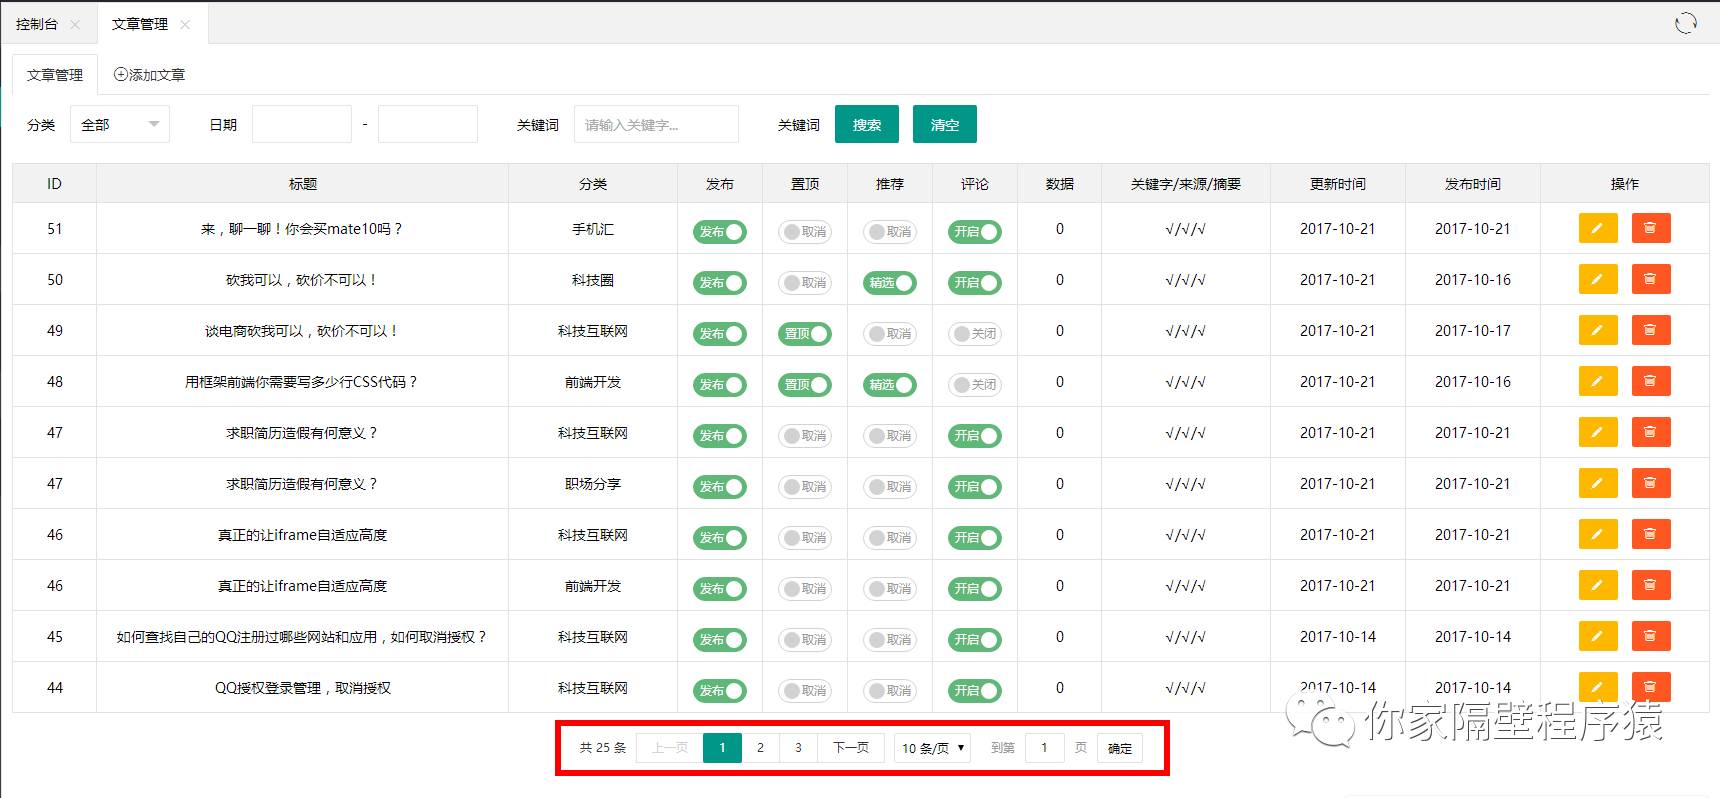The height and width of the screenshot is (798, 1720).
Task: Turn off 置顶 switch for article 49
Action: click(805, 334)
